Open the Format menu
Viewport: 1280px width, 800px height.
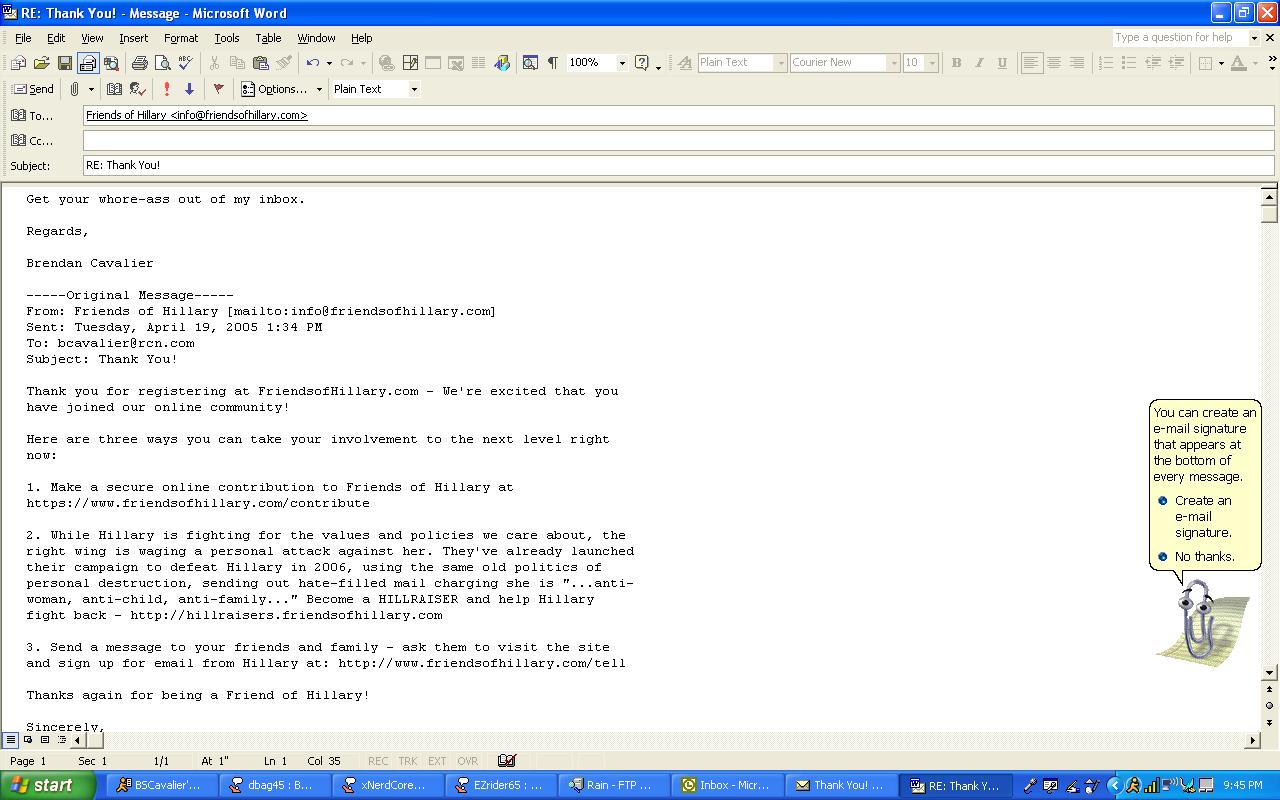point(181,38)
